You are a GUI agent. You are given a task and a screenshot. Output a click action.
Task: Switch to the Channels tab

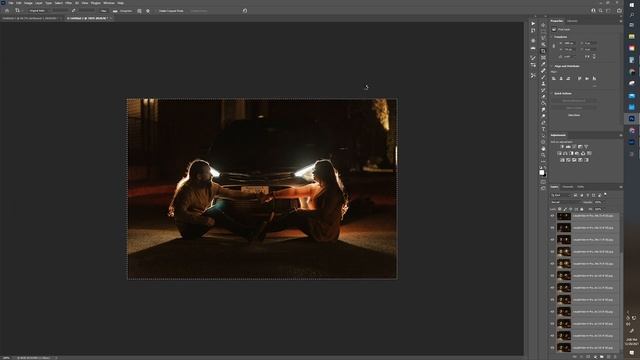pos(568,187)
